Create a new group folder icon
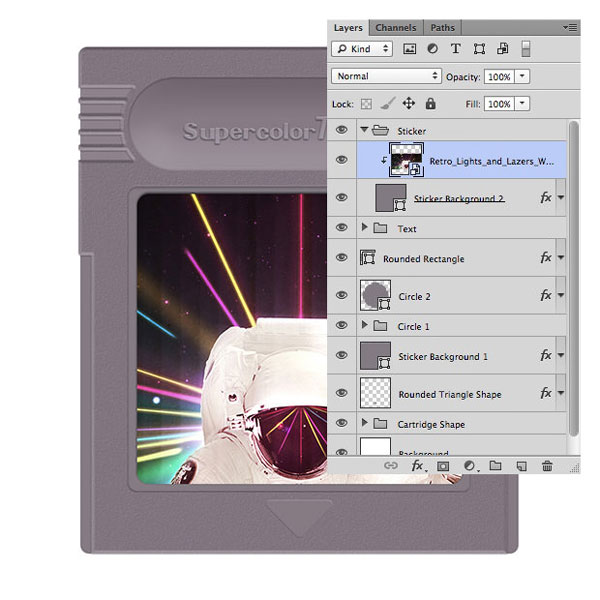This screenshot has height=600, width=600. click(496, 465)
